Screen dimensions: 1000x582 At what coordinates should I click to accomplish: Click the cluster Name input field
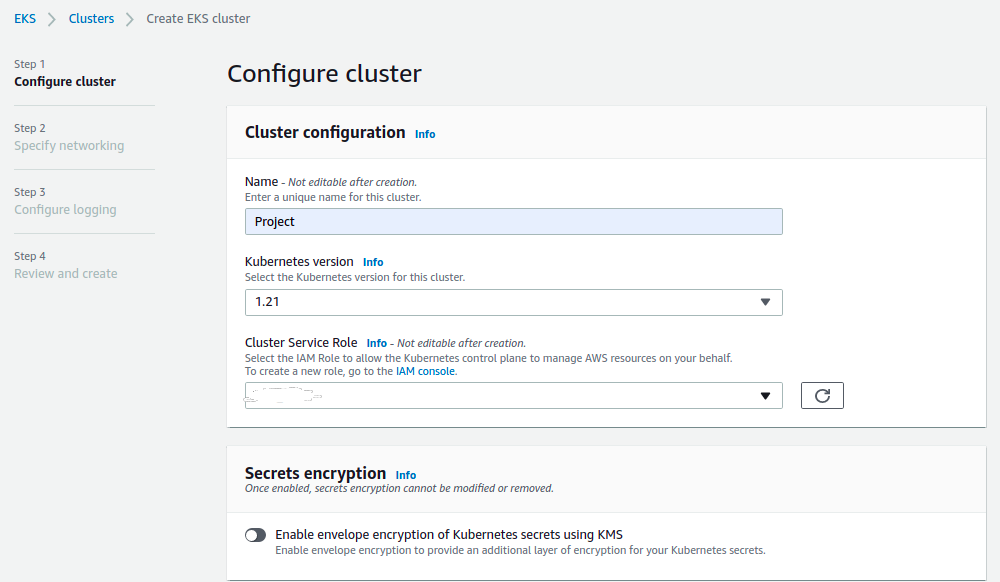513,221
